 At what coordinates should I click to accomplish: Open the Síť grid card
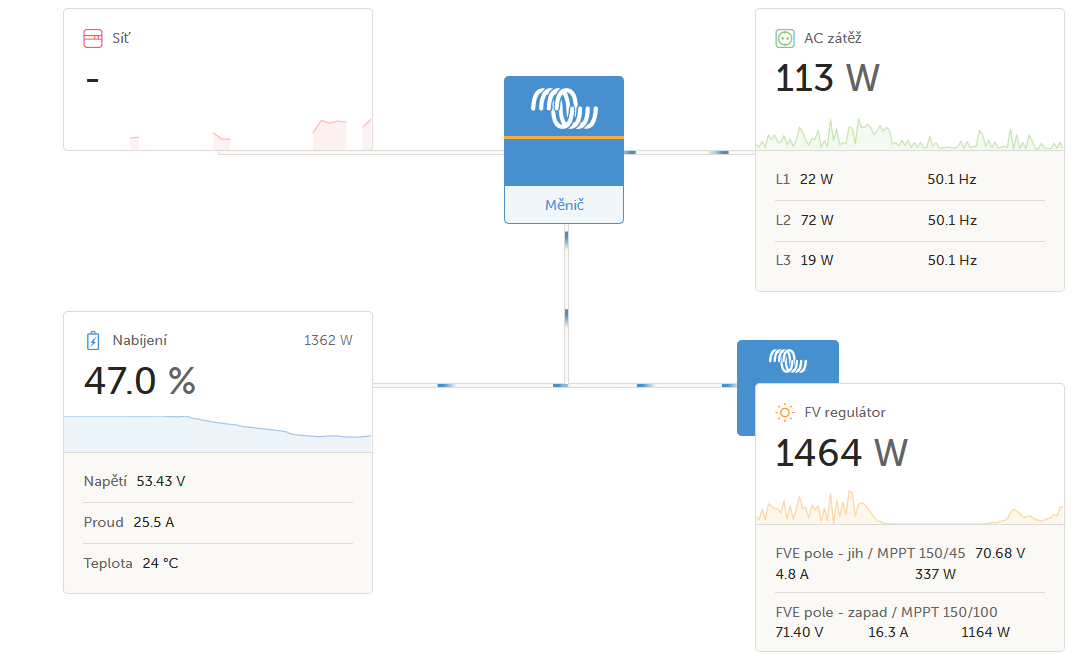tap(218, 79)
